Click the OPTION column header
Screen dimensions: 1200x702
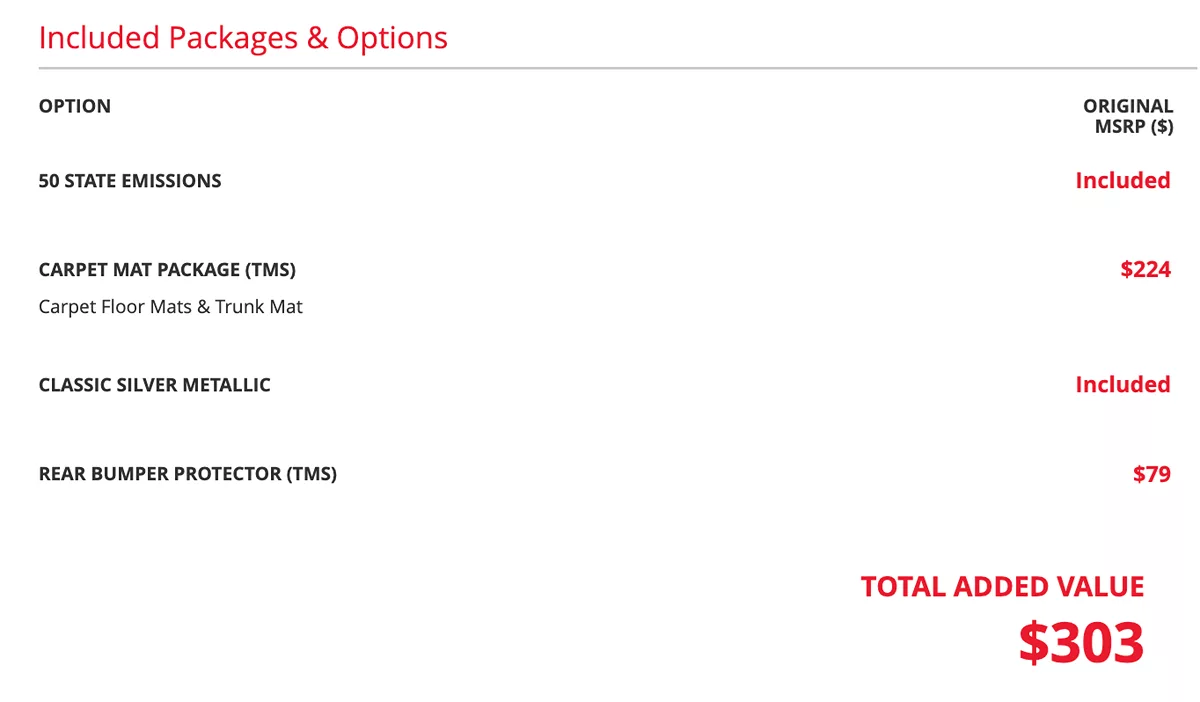tap(75, 106)
